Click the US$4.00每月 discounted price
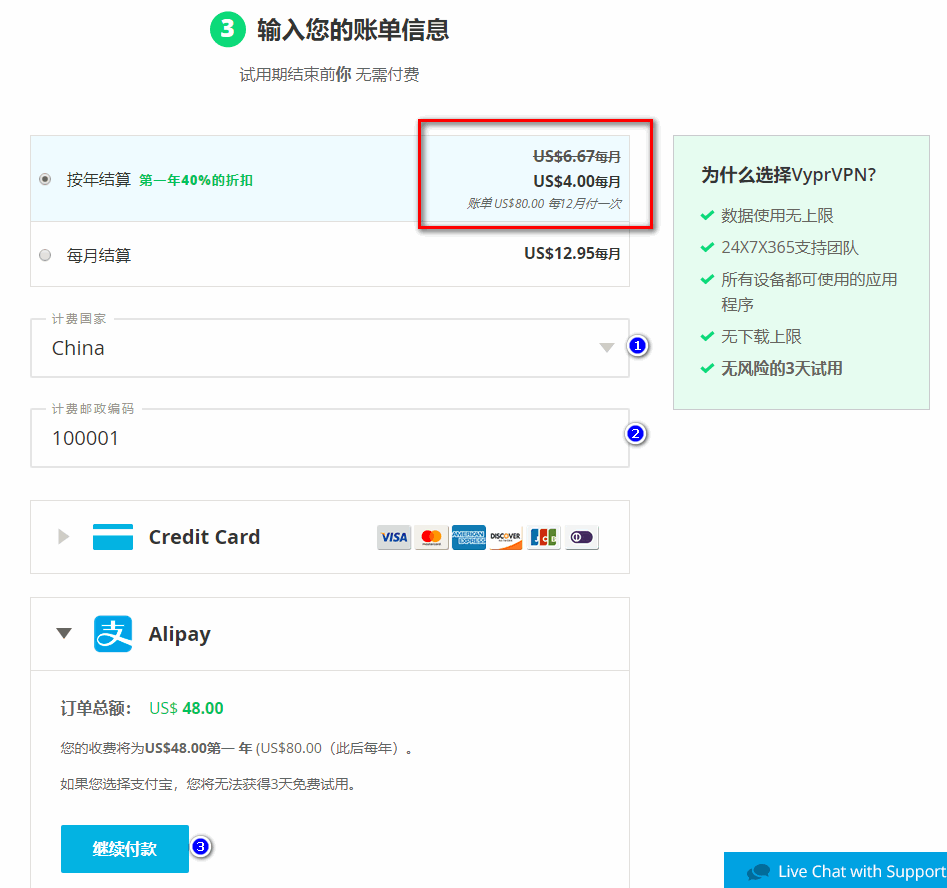Screen dimensions: 947x888 pyautogui.click(x=577, y=181)
